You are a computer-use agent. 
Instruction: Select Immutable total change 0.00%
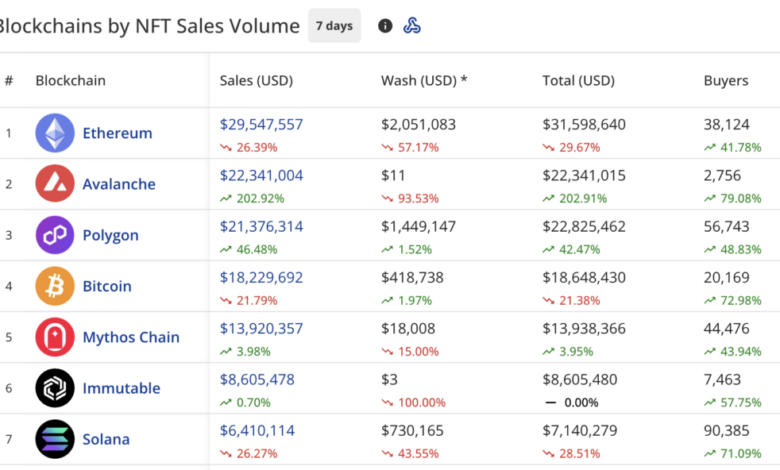point(581,402)
